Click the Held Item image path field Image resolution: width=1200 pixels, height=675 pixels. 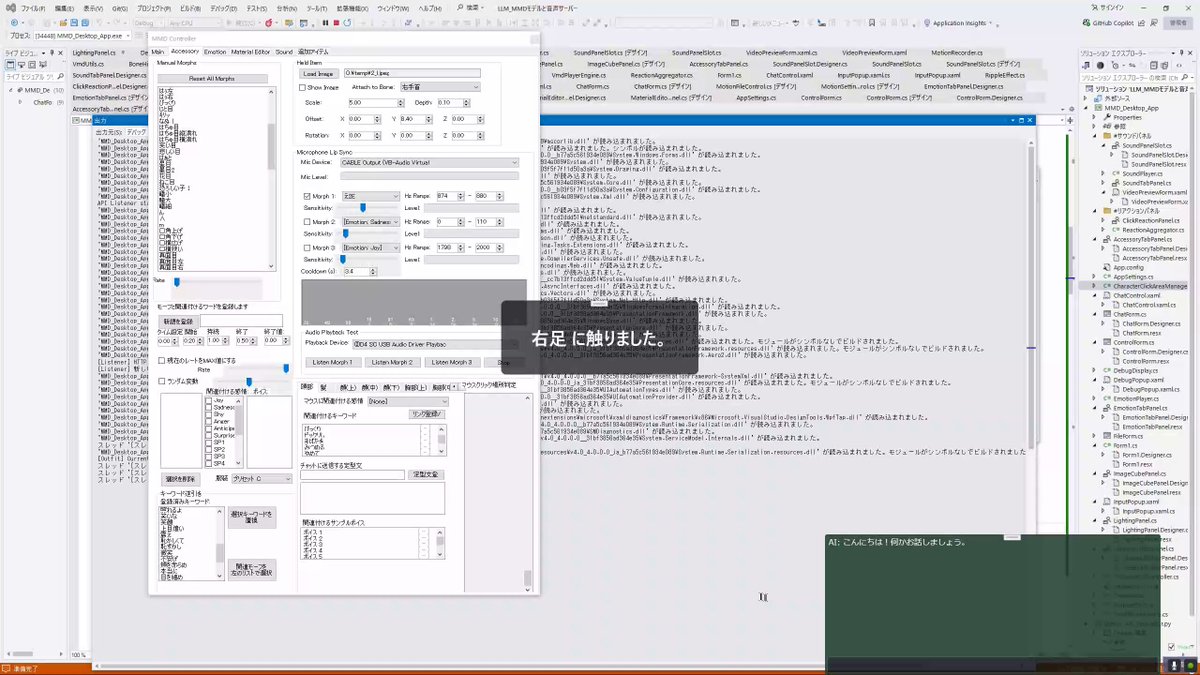click(x=412, y=73)
